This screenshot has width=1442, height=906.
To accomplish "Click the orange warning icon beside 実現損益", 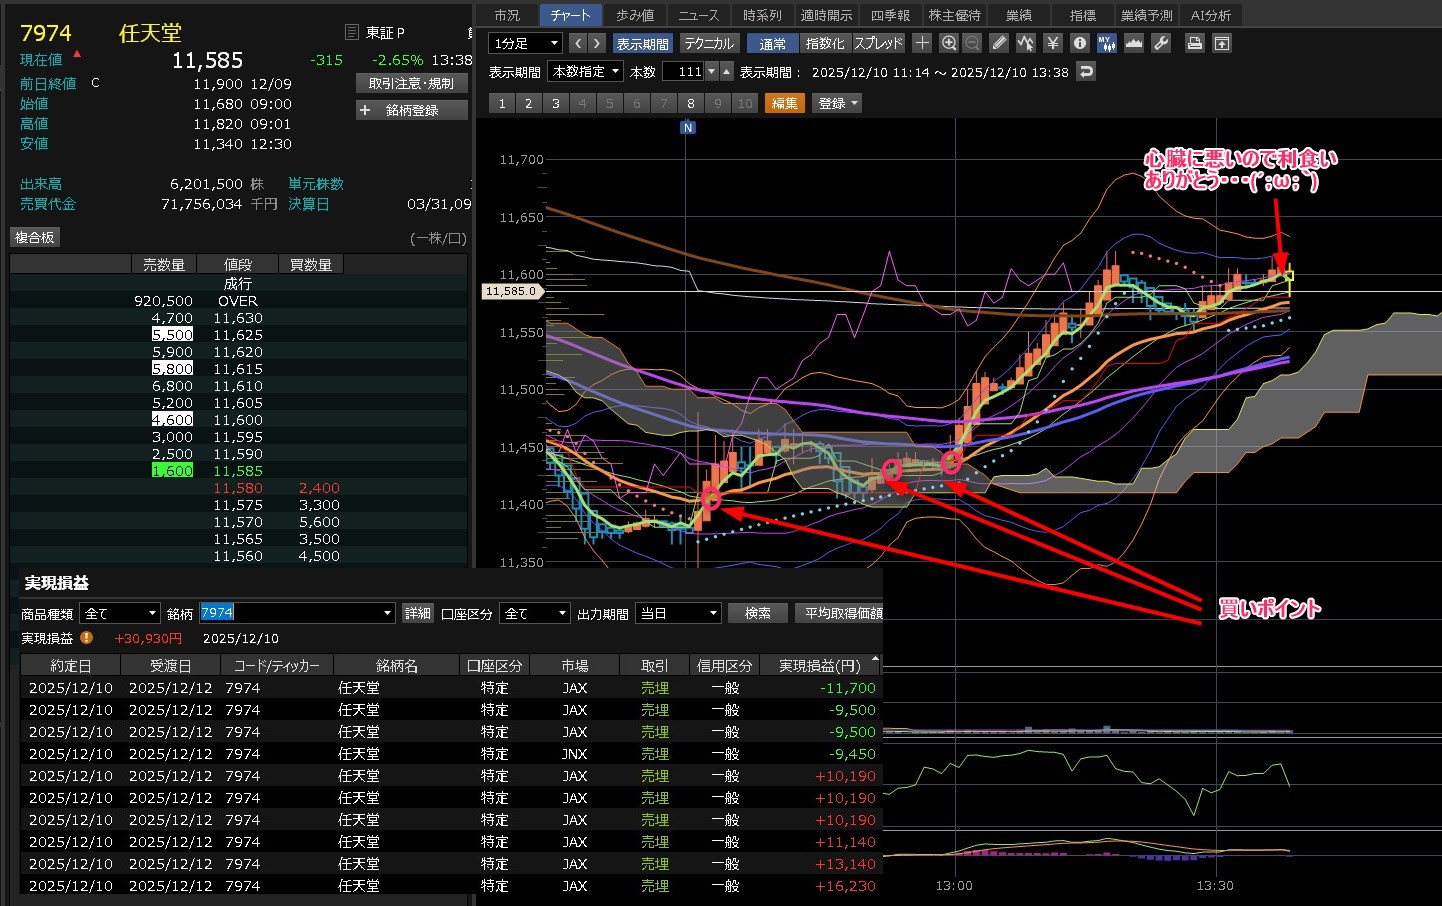I will click(x=86, y=638).
